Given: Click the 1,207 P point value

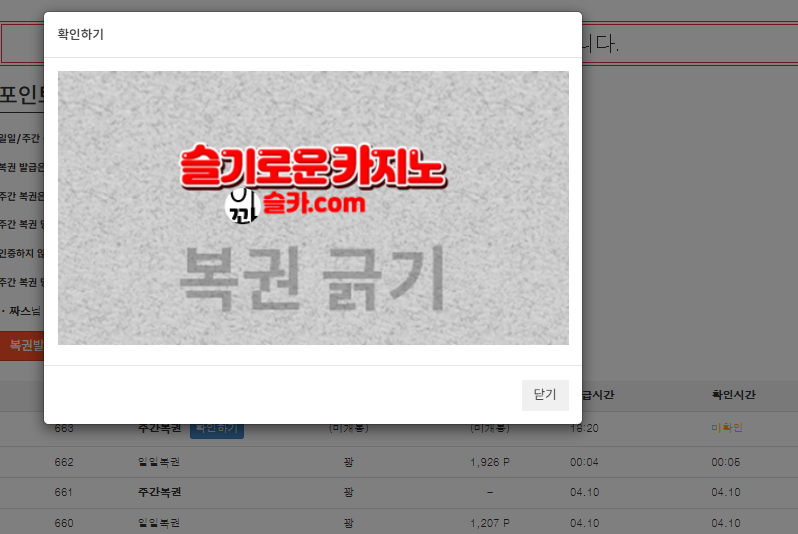Looking at the screenshot, I should pyautogui.click(x=490, y=523).
